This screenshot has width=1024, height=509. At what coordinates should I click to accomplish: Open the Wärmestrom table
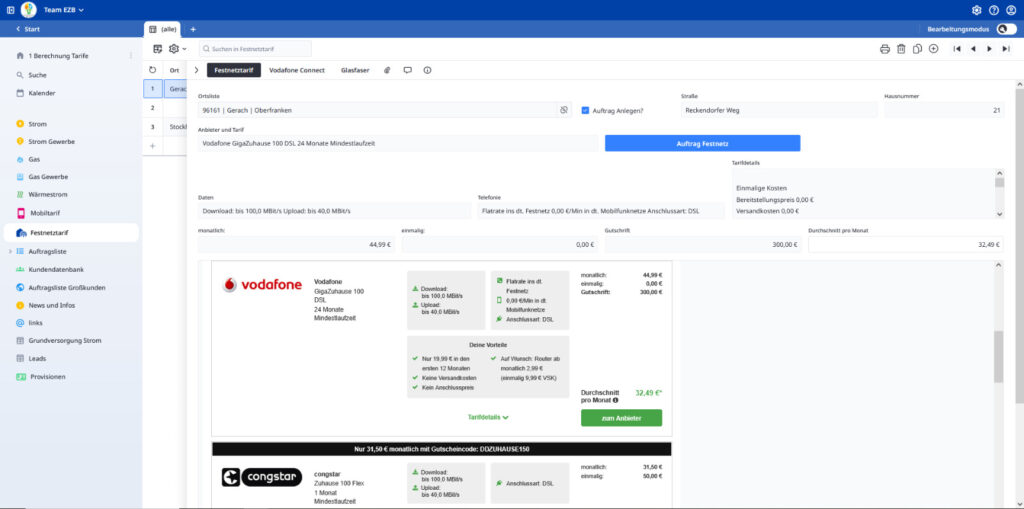click(48, 195)
